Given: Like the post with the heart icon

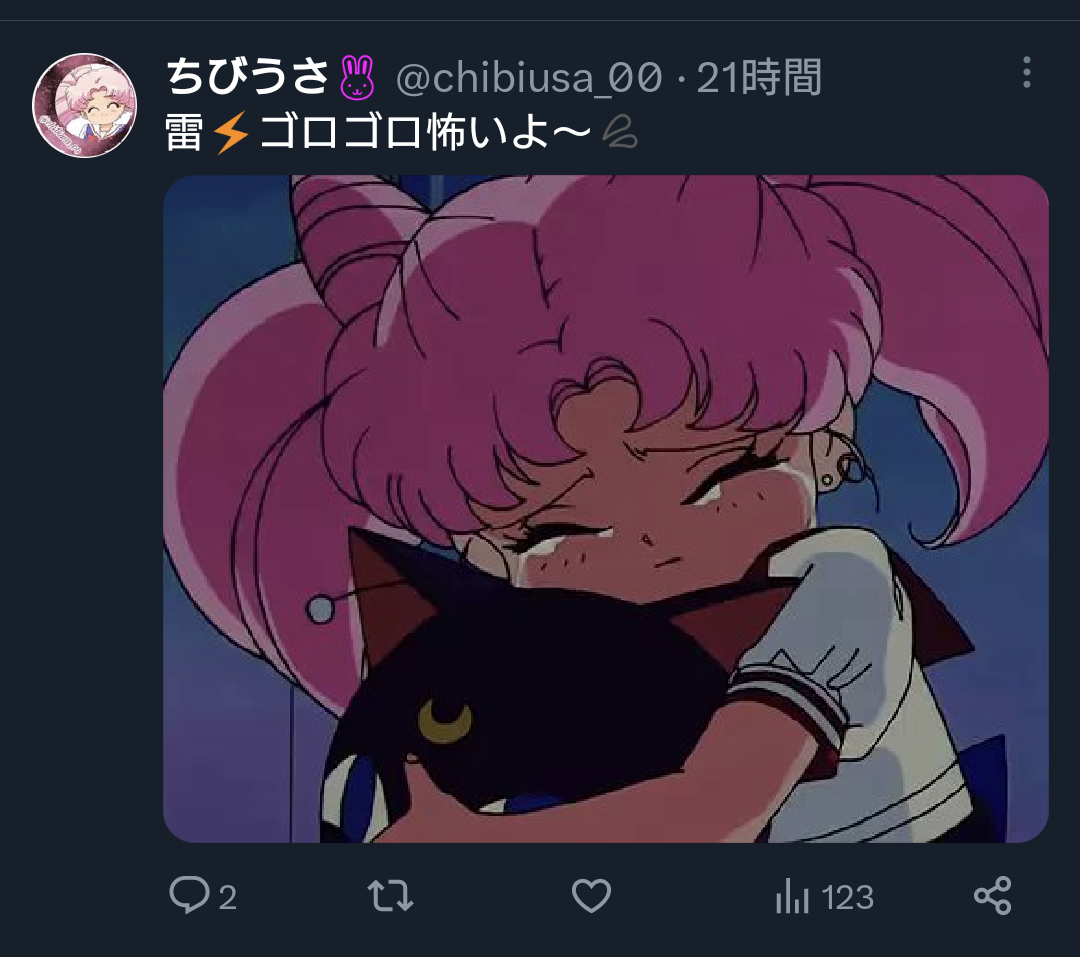Looking at the screenshot, I should [x=592, y=896].
